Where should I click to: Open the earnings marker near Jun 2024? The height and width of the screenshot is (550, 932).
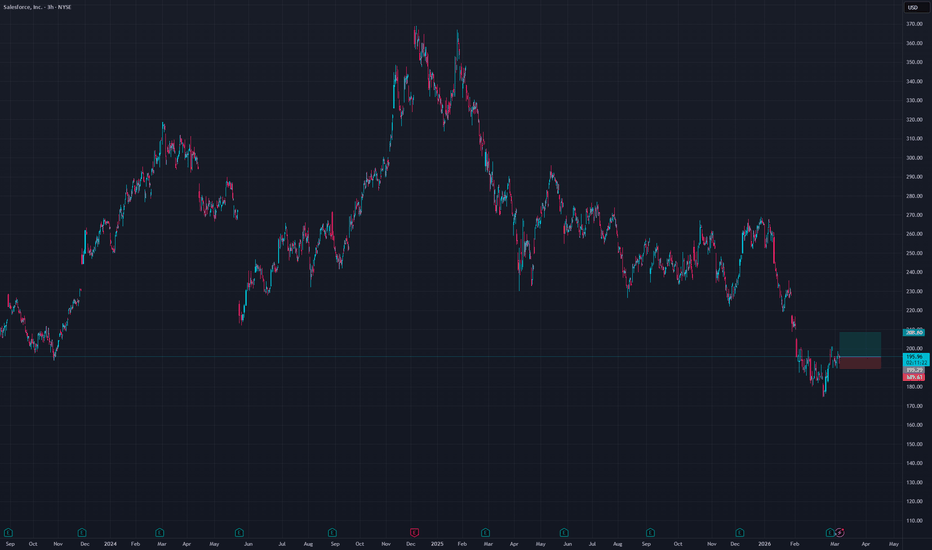239,532
